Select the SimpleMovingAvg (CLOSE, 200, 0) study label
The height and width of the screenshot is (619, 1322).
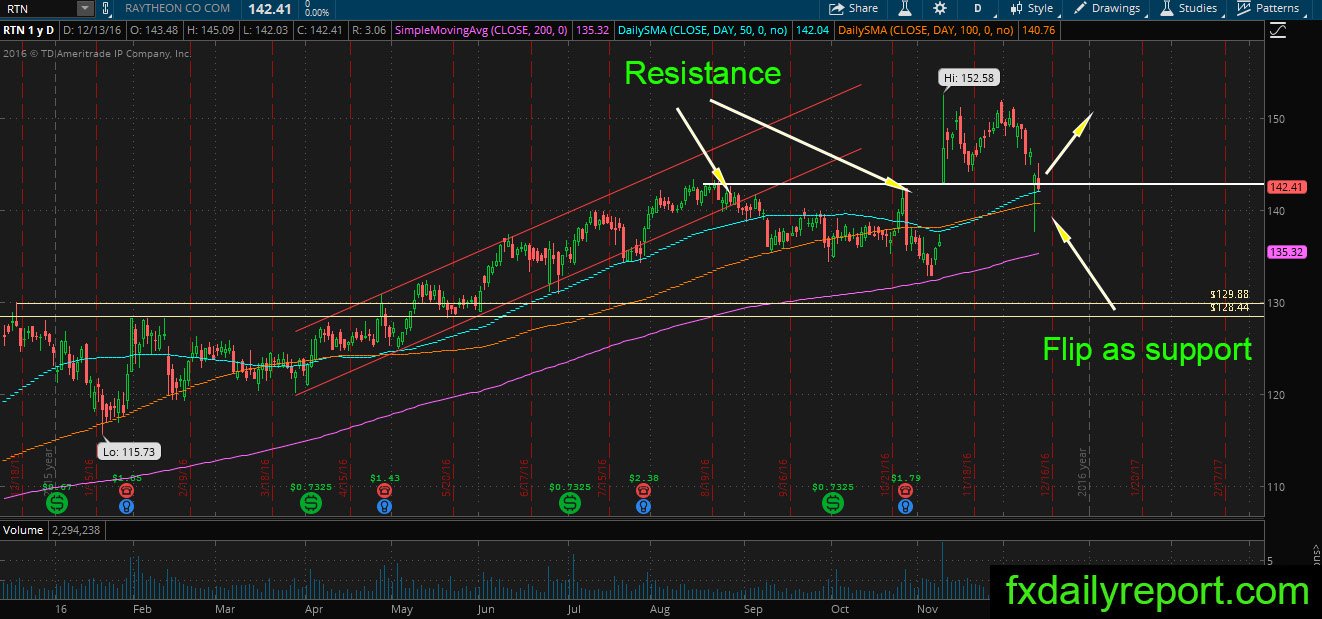click(x=481, y=31)
